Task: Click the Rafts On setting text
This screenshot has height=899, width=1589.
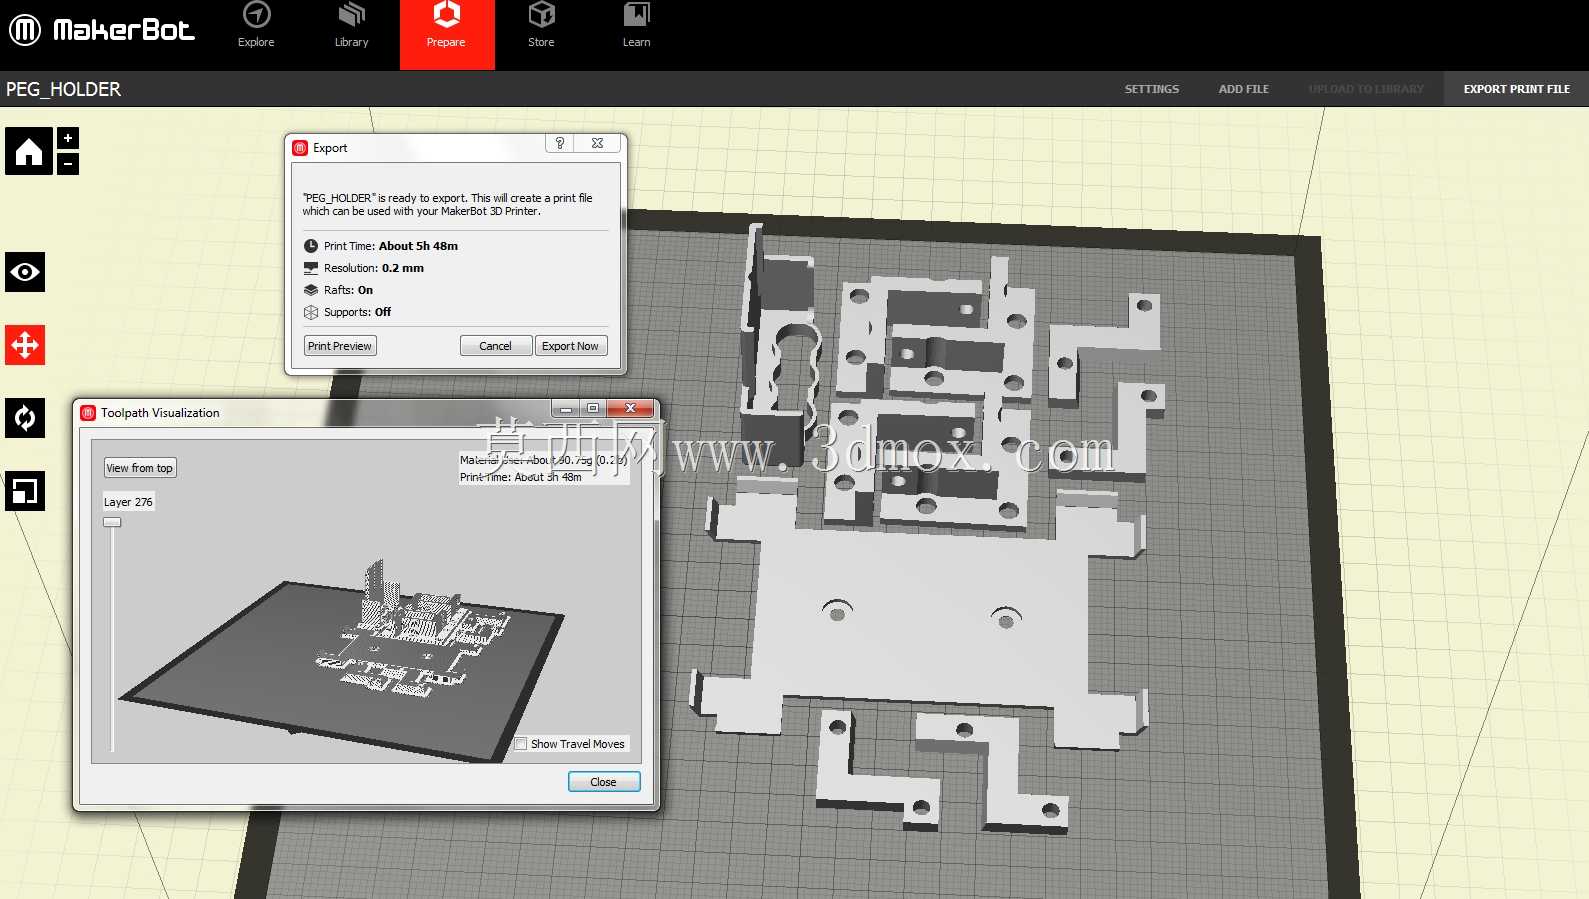Action: pyautogui.click(x=348, y=290)
